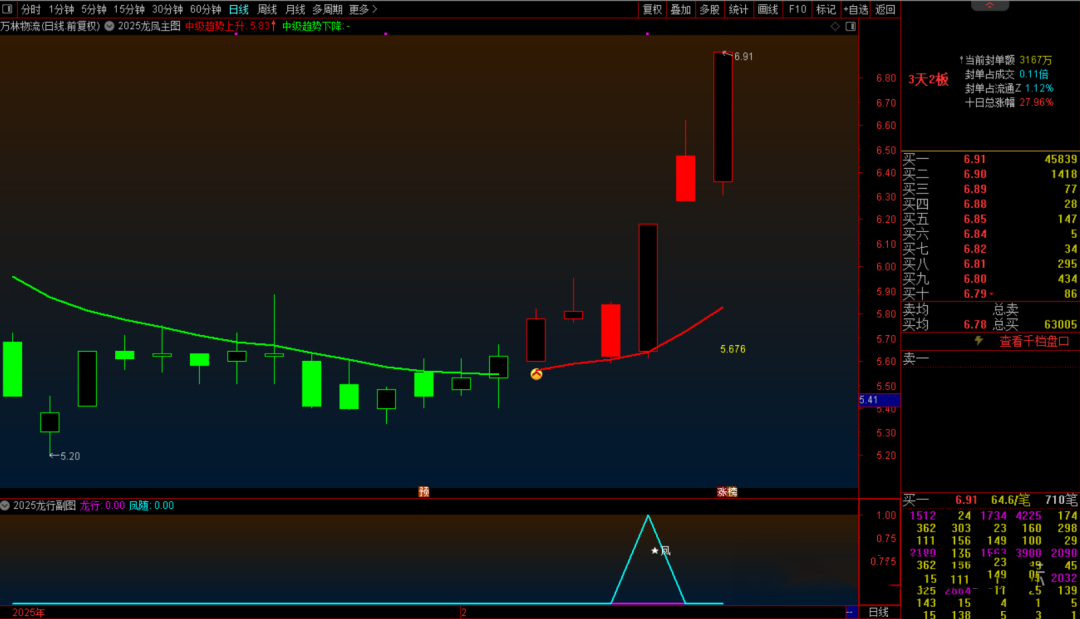Select the 60分钟 timeframe tab
The height and width of the screenshot is (619, 1080).
point(205,9)
